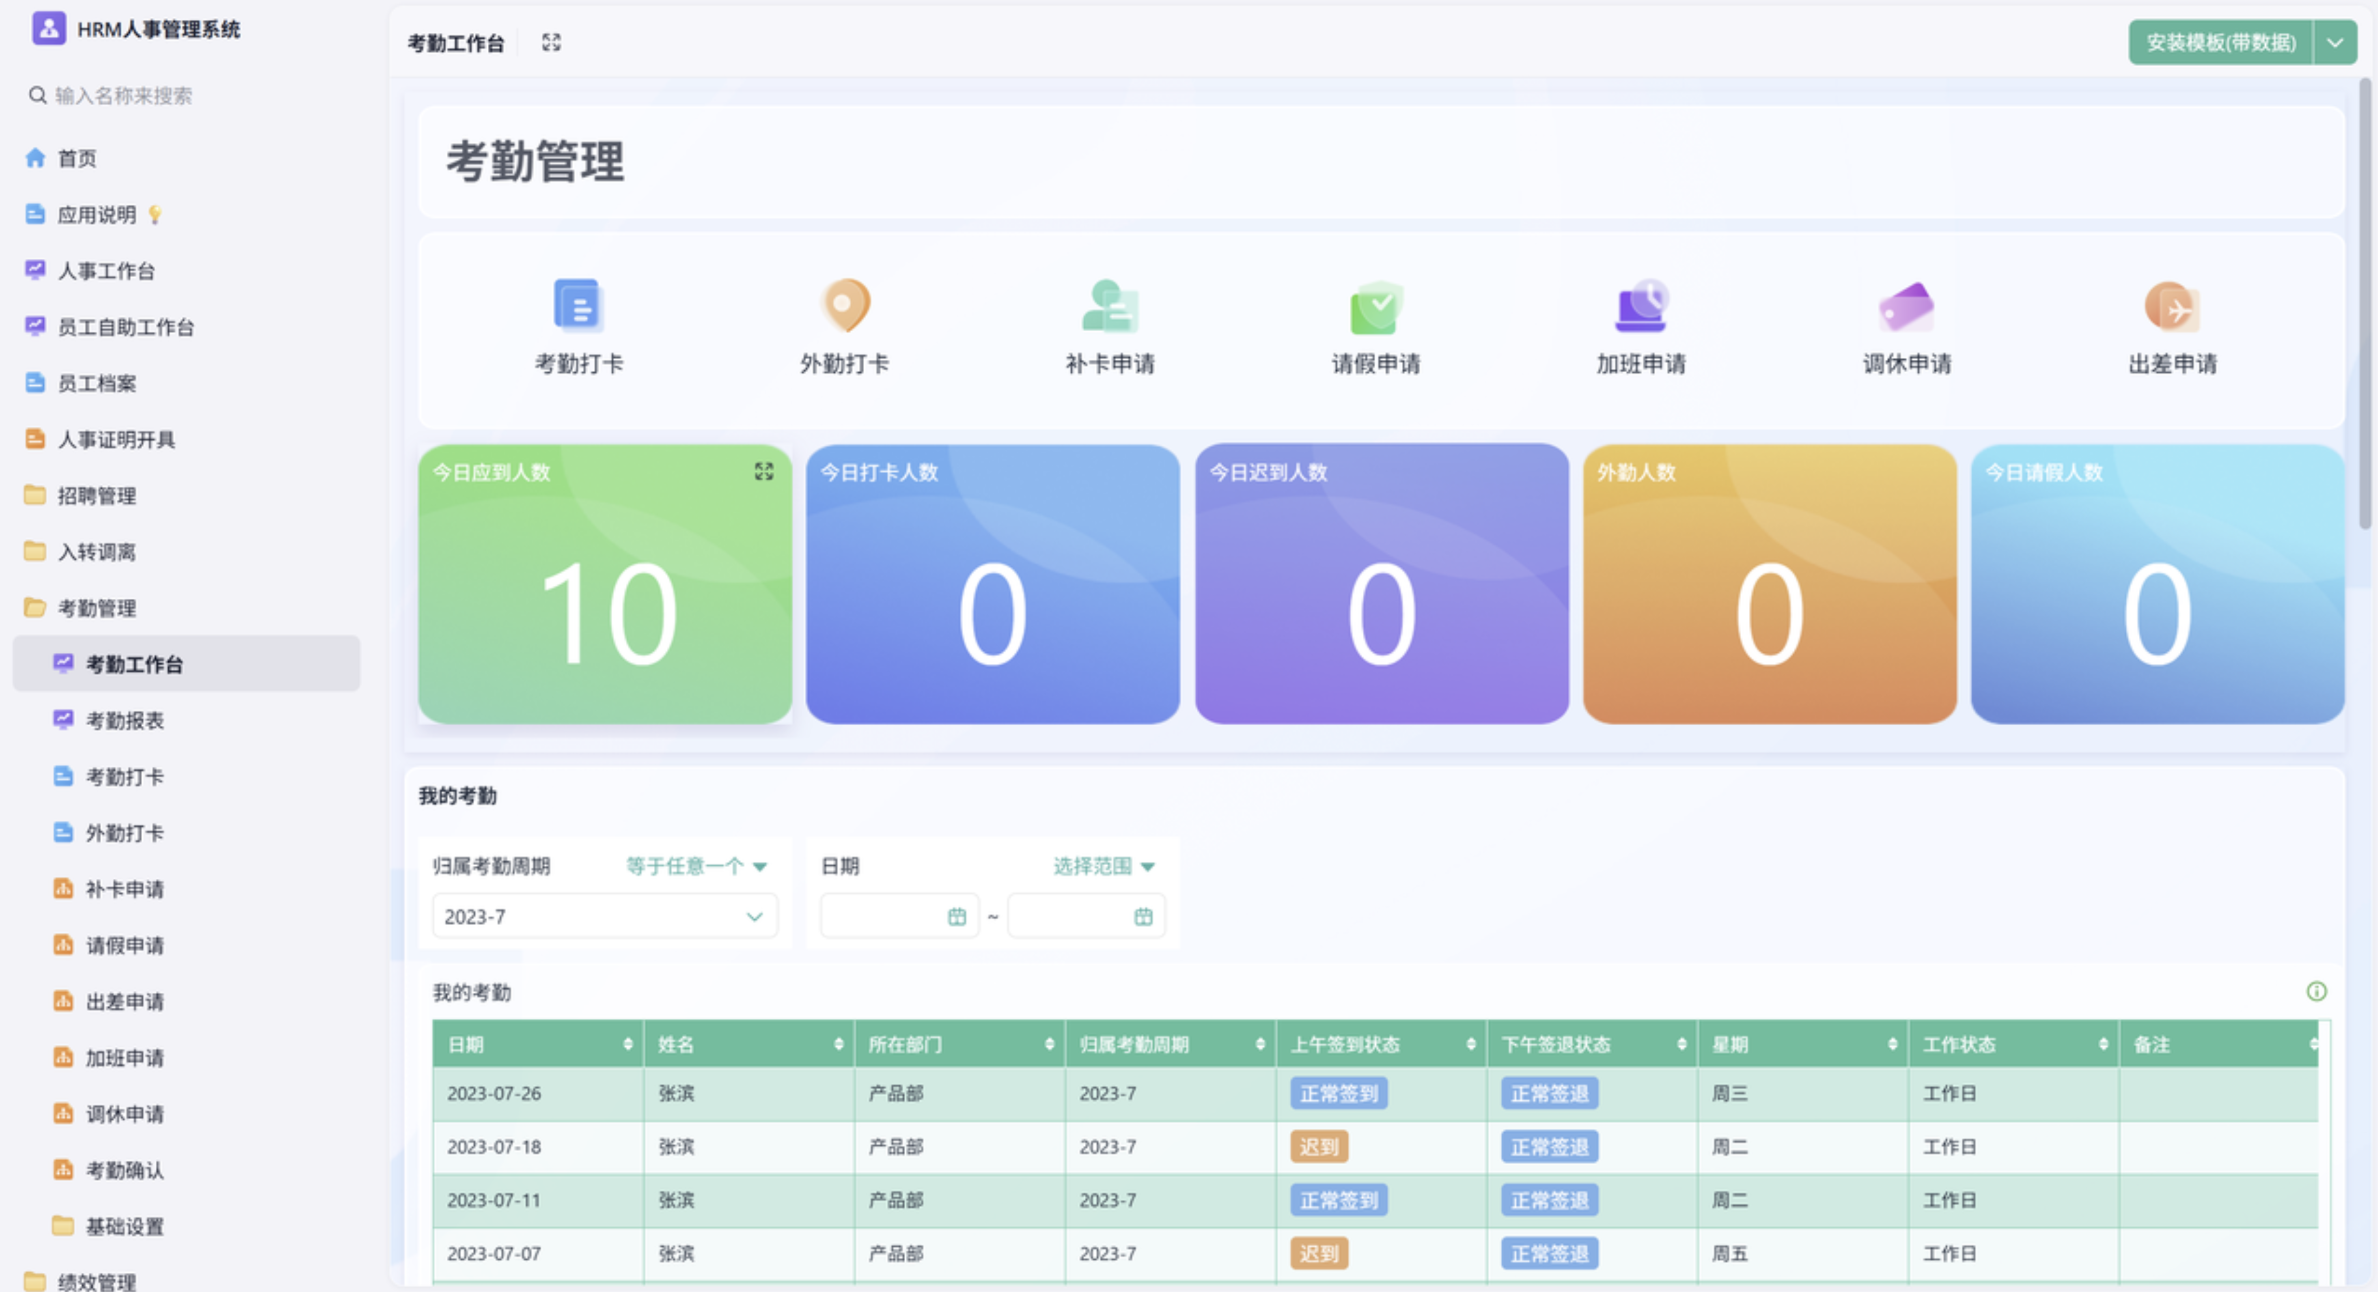Open the start-date calendar picker icon
The width and height of the screenshot is (2378, 1292).
pyautogui.click(x=957, y=917)
